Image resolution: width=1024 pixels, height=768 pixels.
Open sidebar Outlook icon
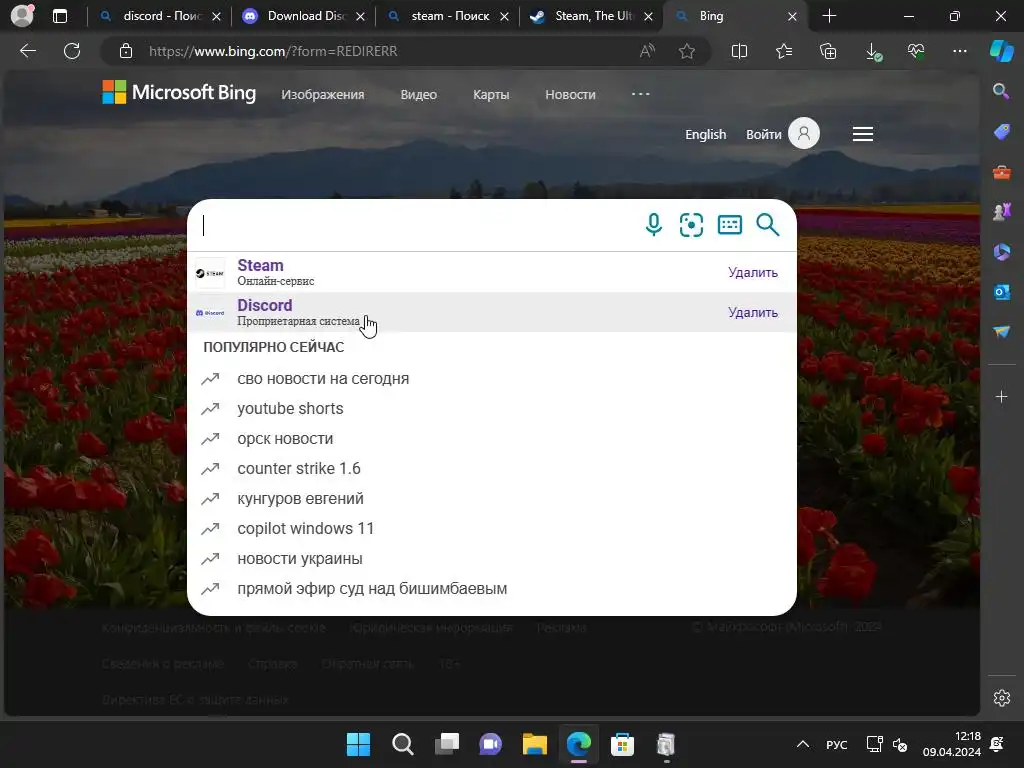[1001, 291]
